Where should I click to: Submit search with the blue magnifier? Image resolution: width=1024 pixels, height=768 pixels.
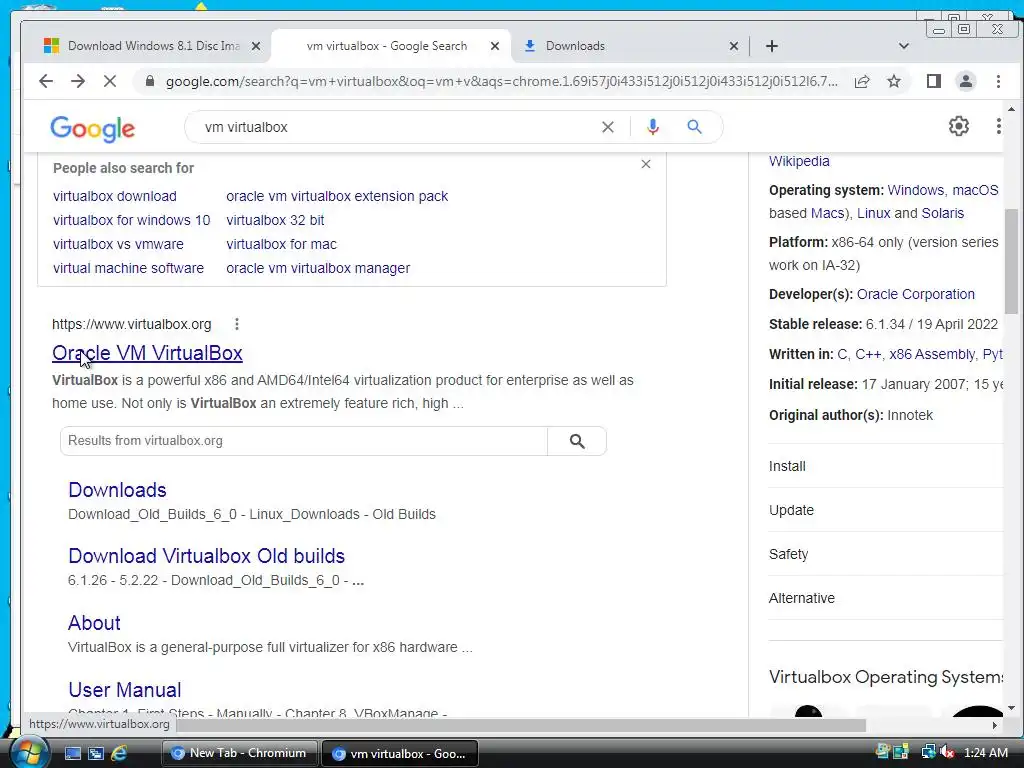694,127
